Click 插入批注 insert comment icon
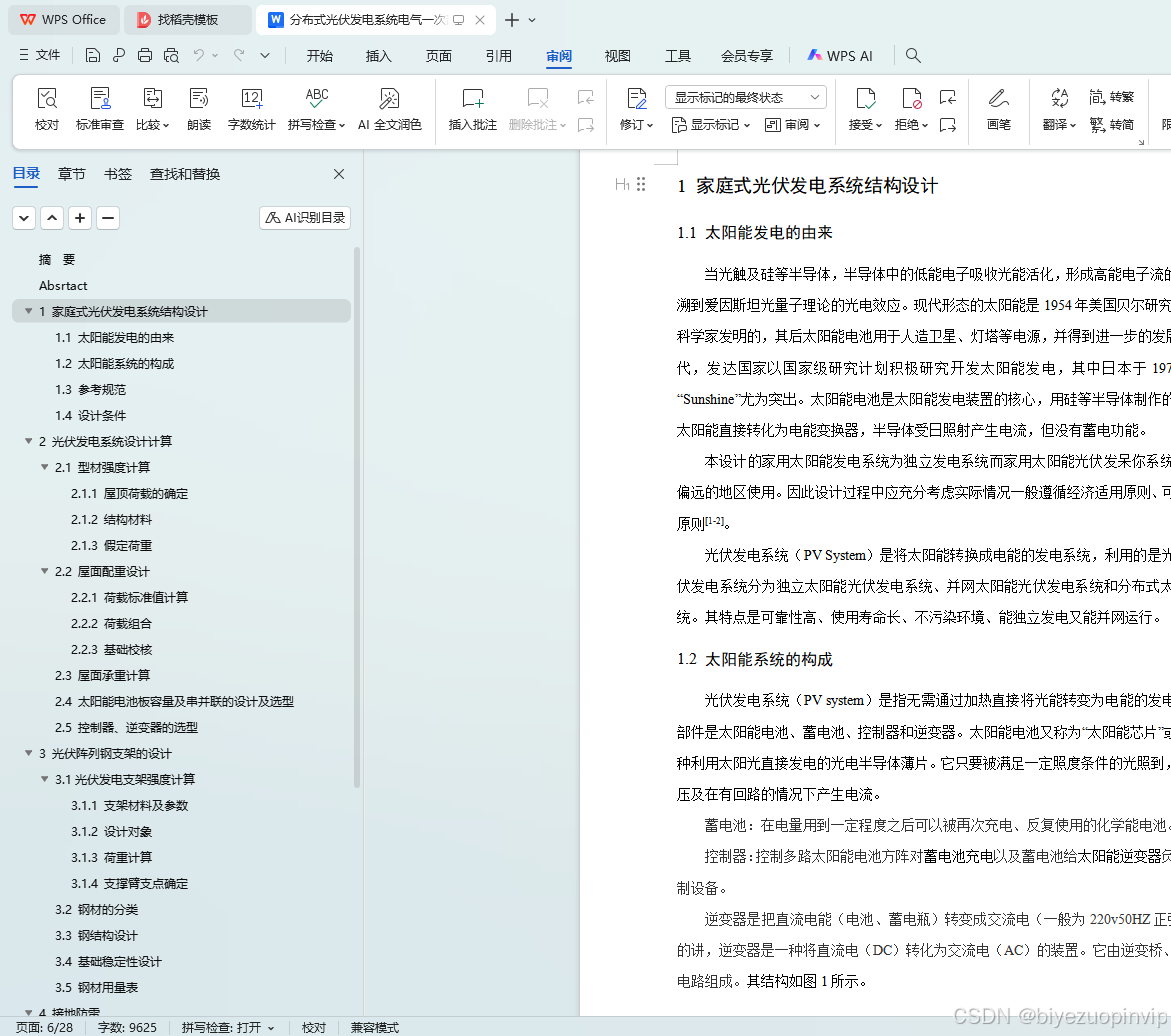Screen dimensions: 1171x1036 473,108
